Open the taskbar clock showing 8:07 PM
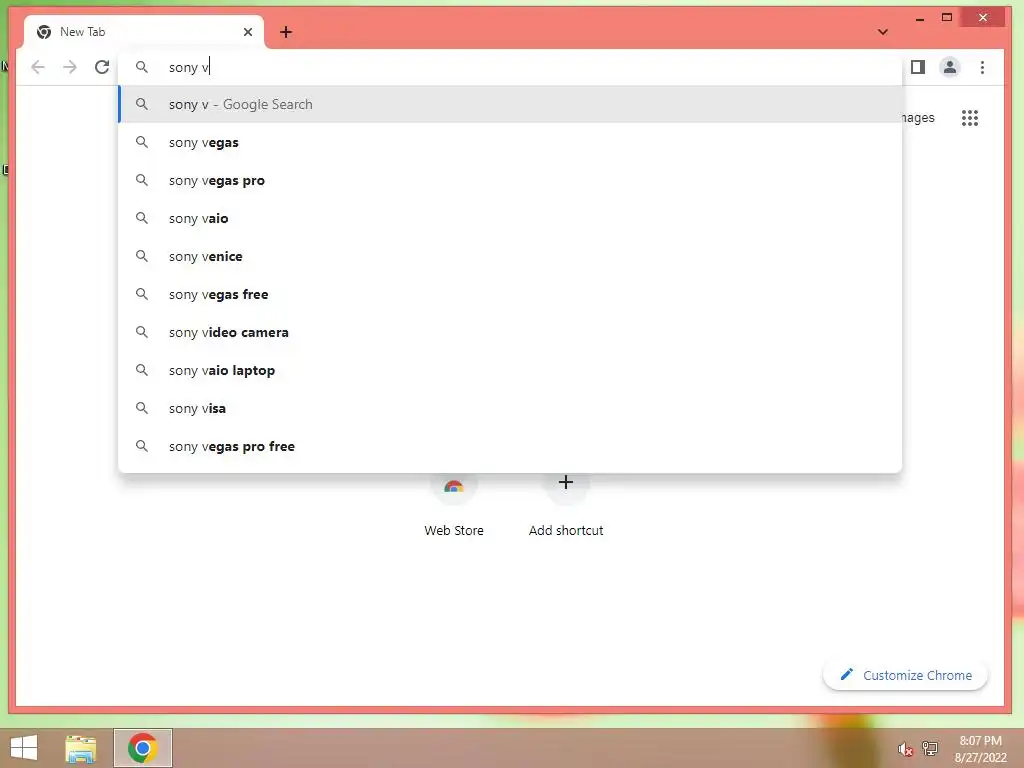Viewport: 1024px width, 768px height. (980, 749)
